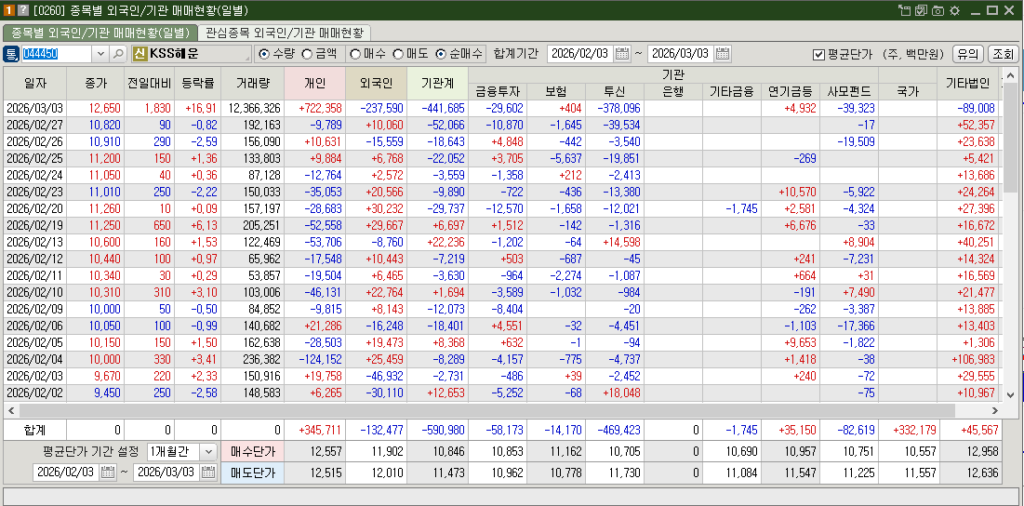The image size is (1024, 506).
Task: Click the 외국인 column header
Action: coord(375,81)
